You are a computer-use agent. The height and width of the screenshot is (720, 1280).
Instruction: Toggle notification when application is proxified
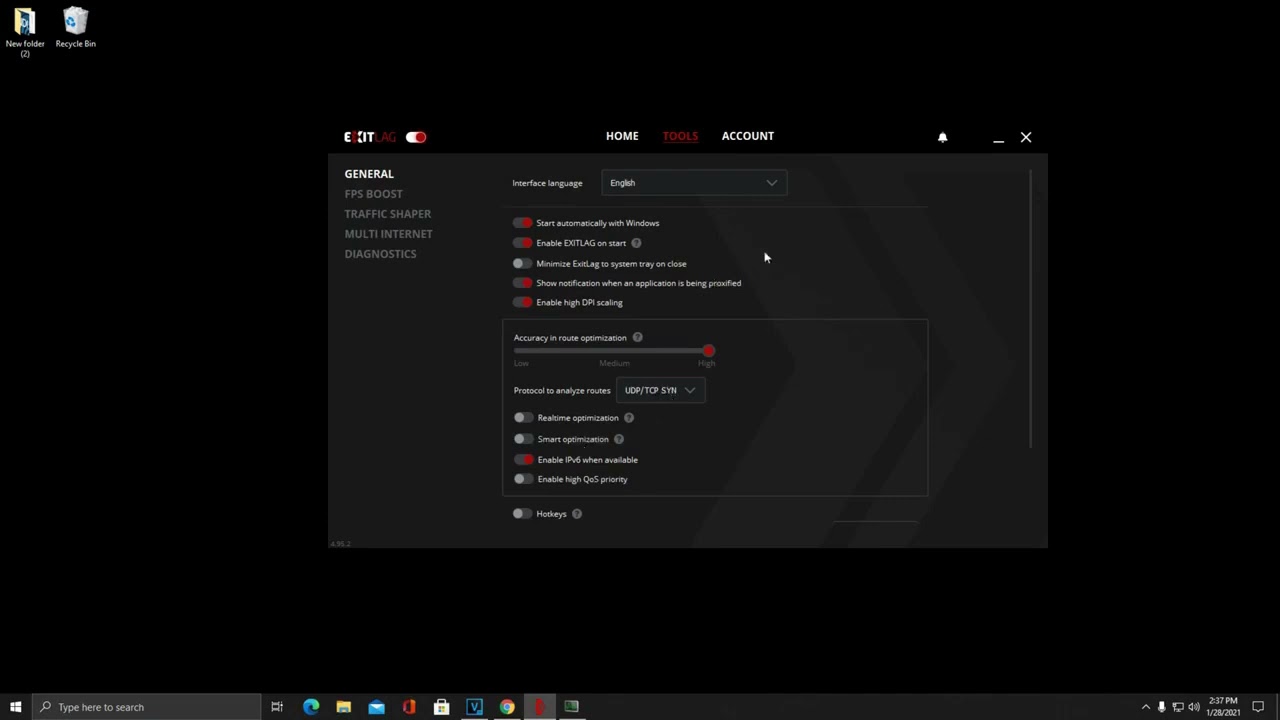tap(522, 283)
